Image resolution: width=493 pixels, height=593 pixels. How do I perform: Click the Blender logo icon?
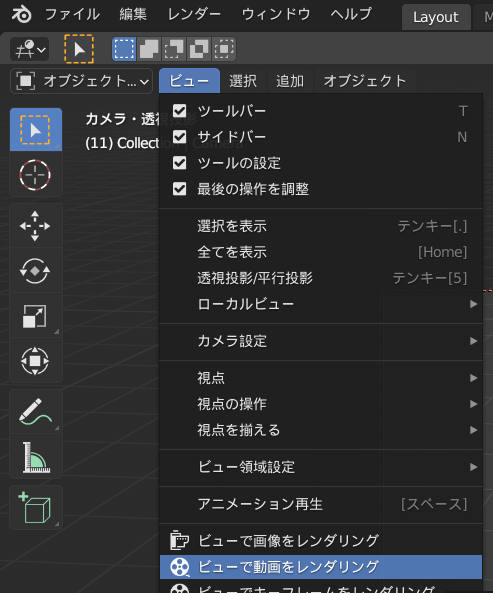[x=21, y=15]
